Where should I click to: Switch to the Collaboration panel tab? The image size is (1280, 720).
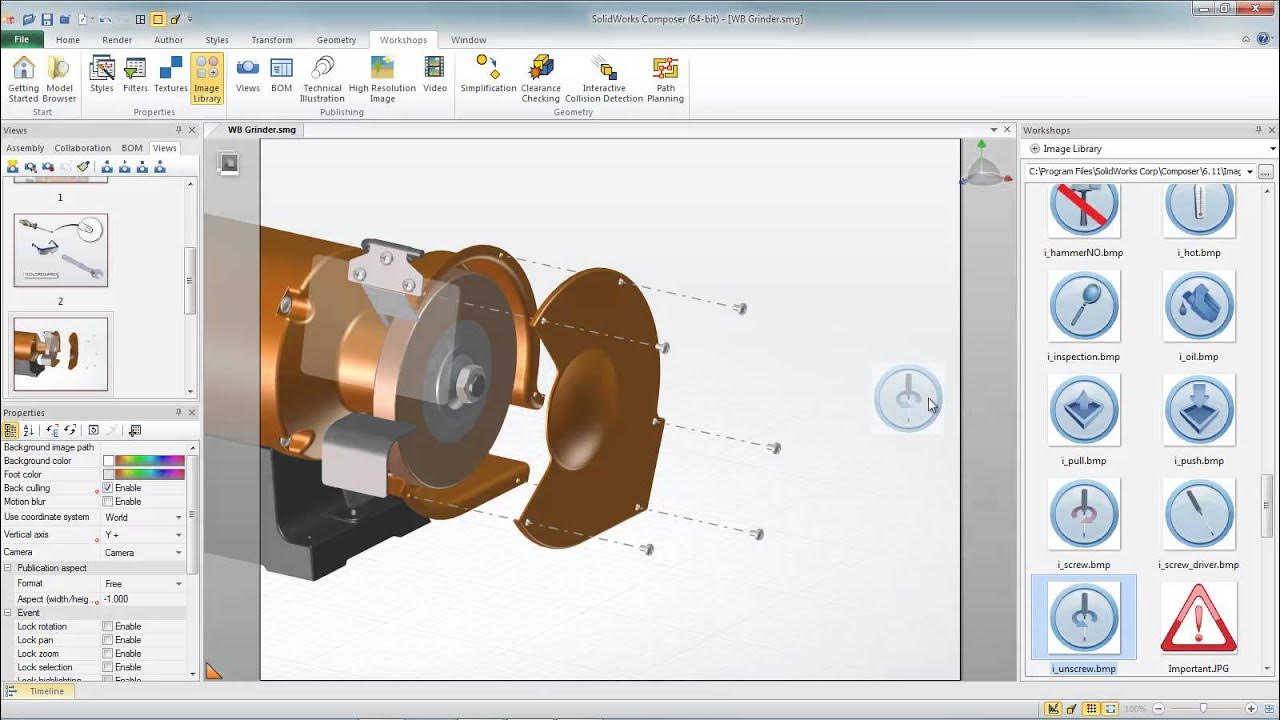[82, 148]
